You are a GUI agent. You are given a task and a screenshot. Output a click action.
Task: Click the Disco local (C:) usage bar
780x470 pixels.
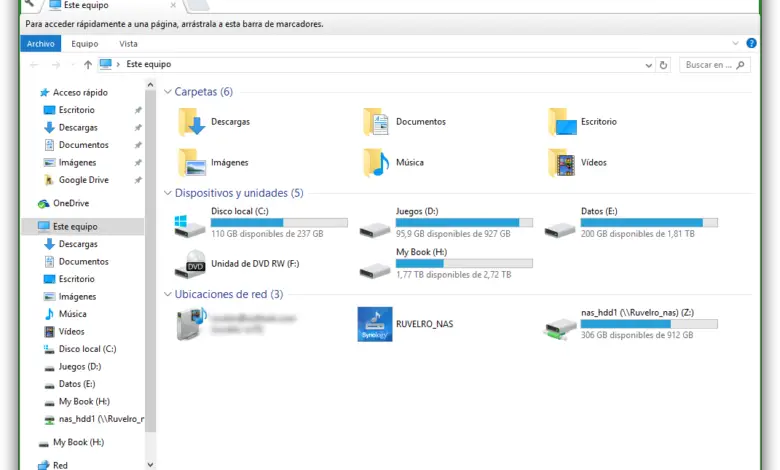click(279, 222)
